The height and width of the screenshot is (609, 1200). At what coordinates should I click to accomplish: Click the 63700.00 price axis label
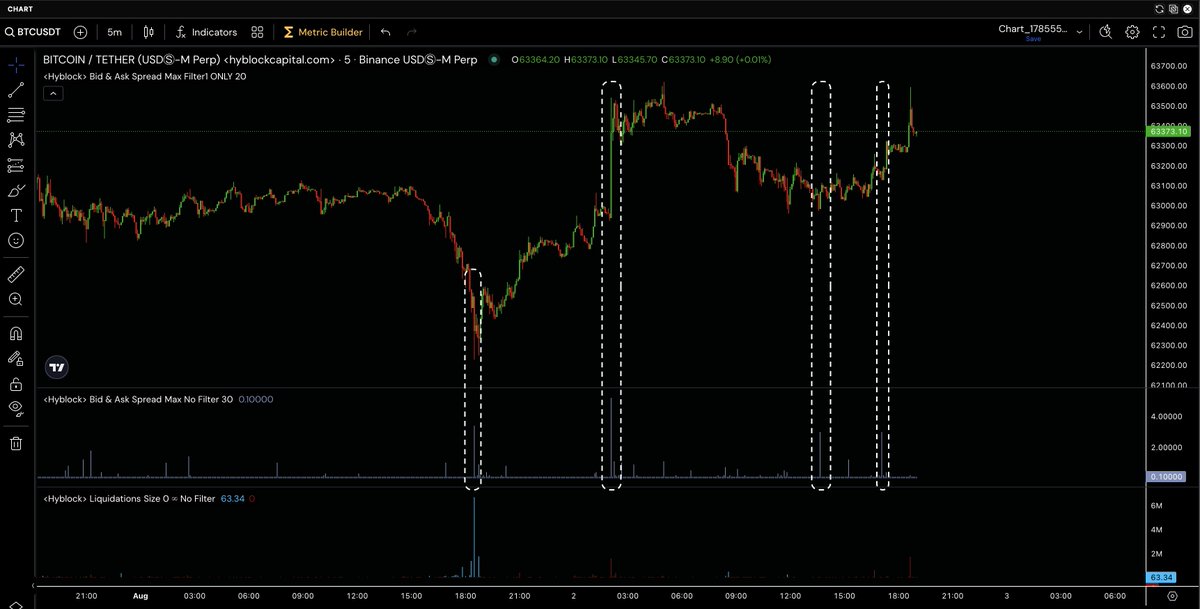[1167, 66]
